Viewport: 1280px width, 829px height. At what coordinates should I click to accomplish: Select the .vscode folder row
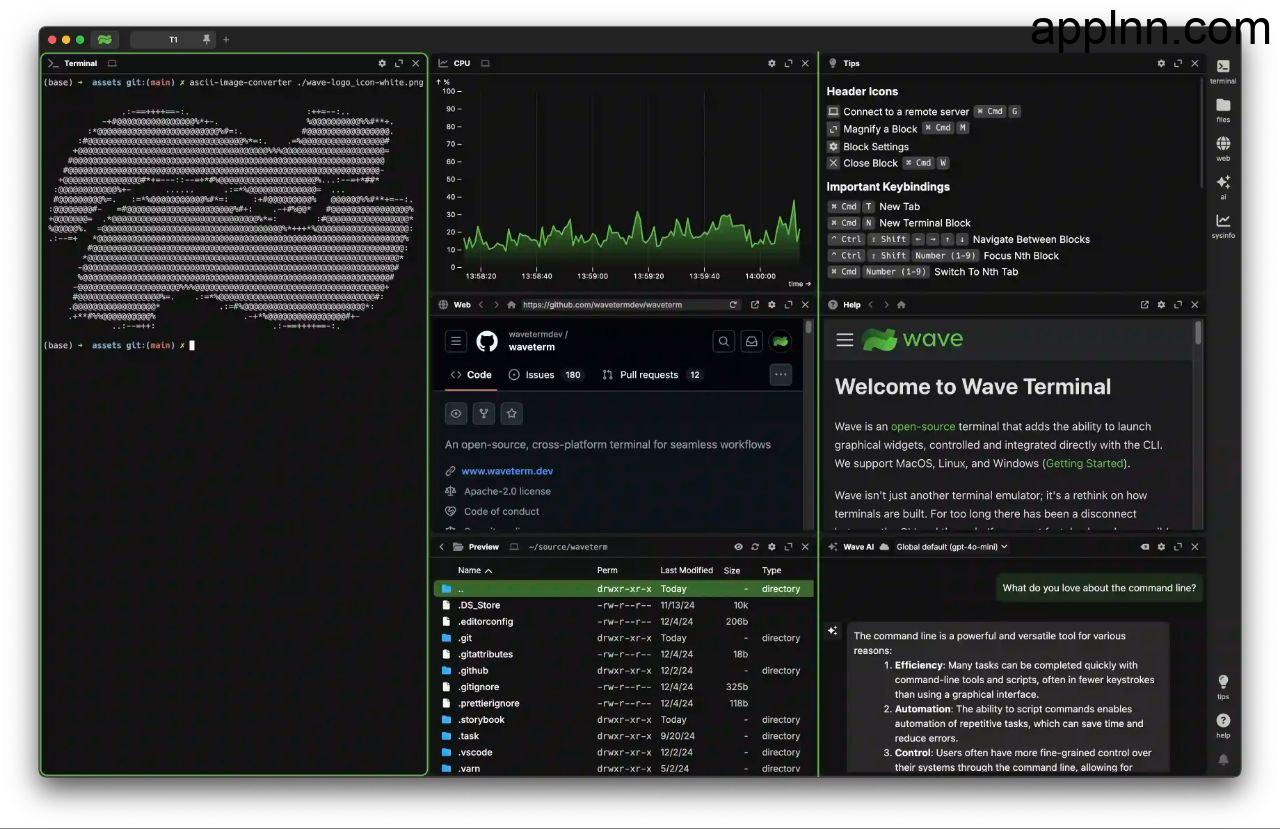624,753
